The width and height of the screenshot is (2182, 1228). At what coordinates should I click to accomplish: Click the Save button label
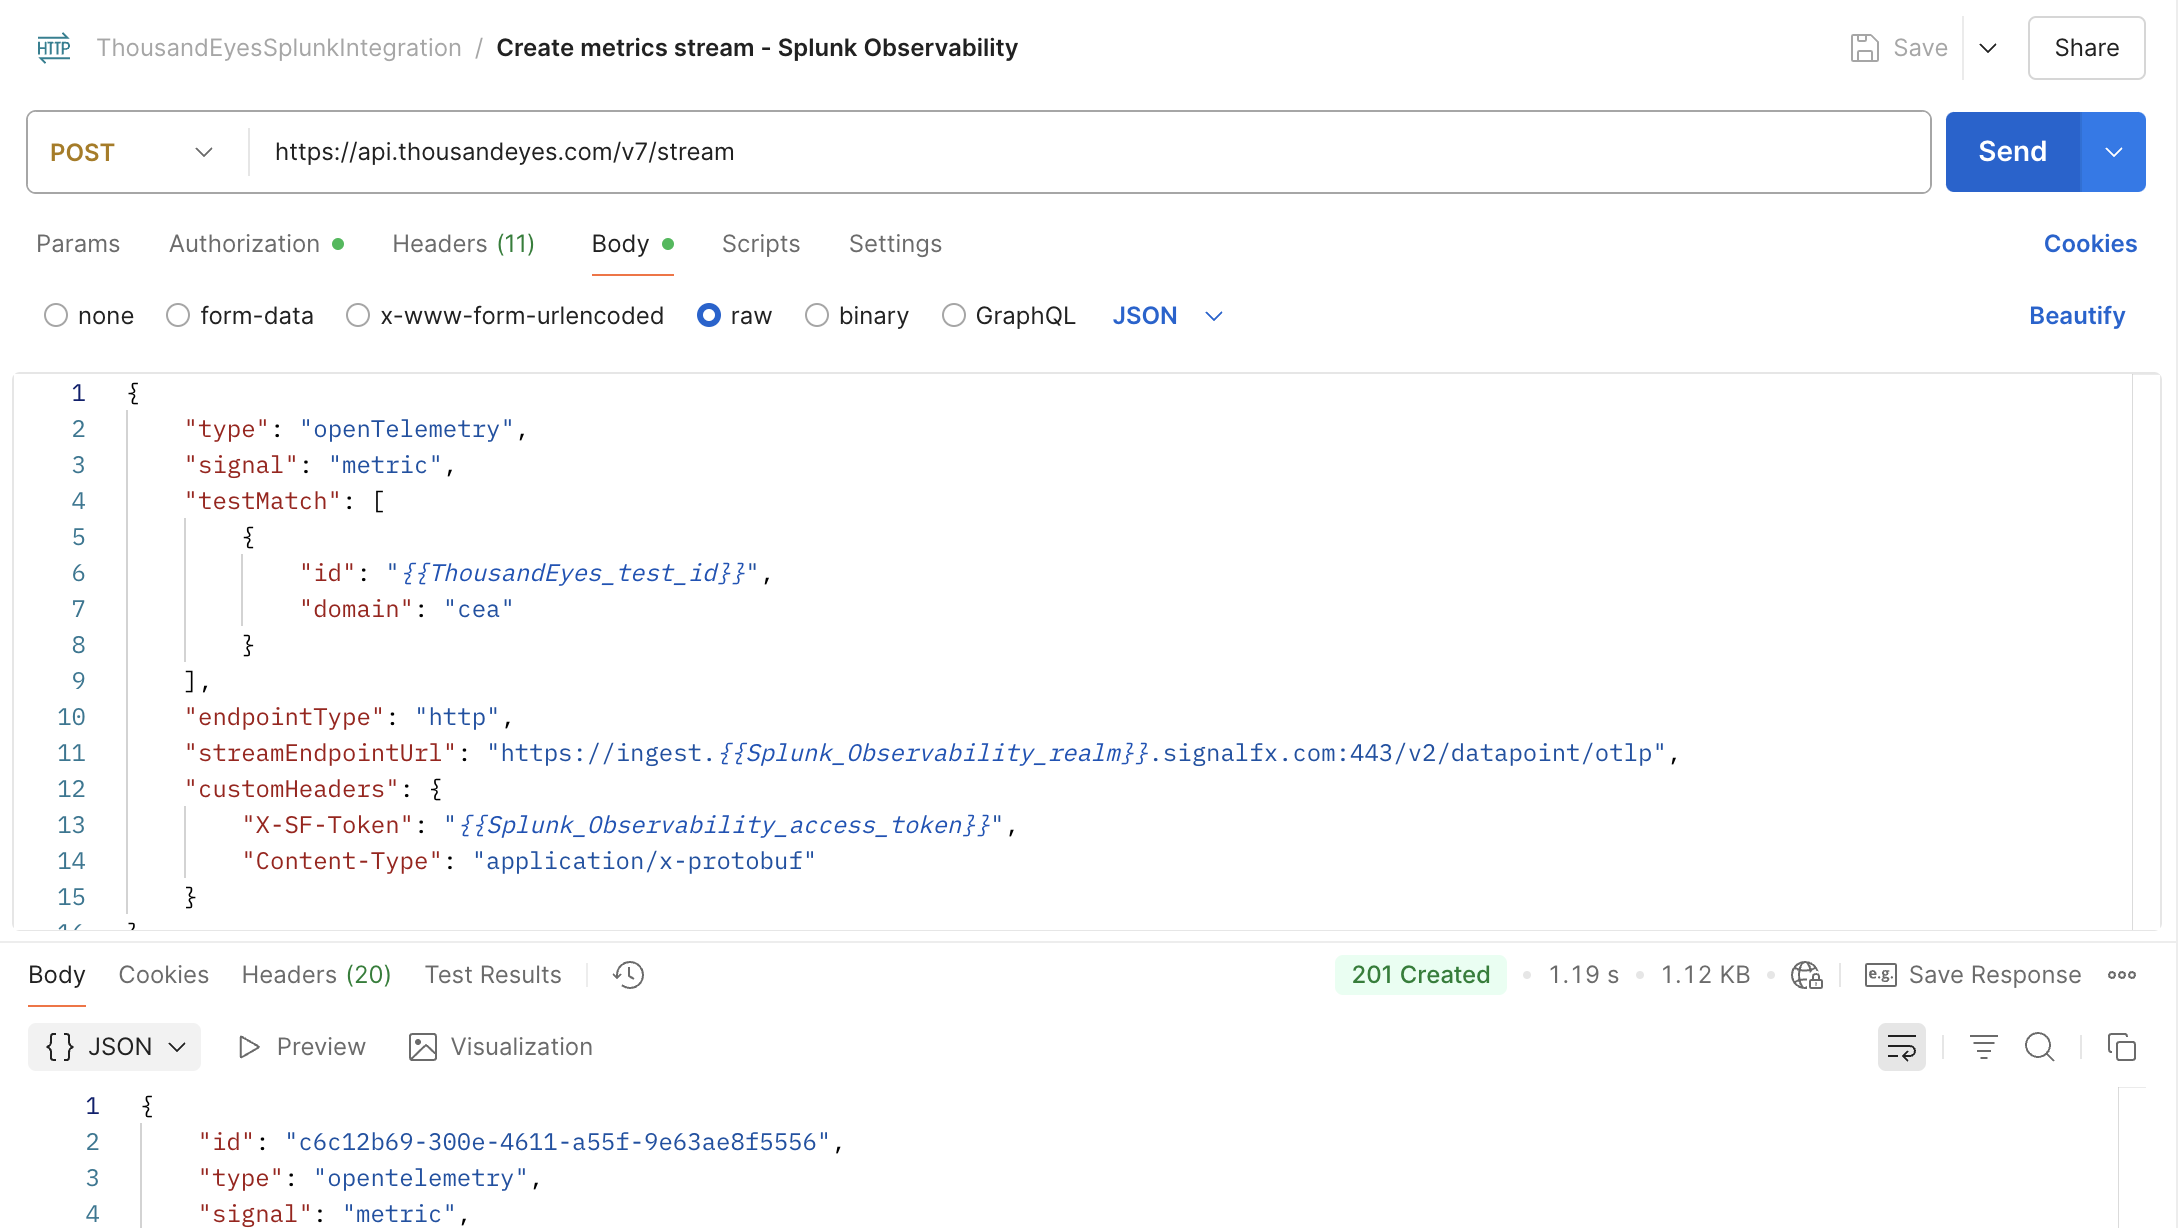coord(1920,48)
